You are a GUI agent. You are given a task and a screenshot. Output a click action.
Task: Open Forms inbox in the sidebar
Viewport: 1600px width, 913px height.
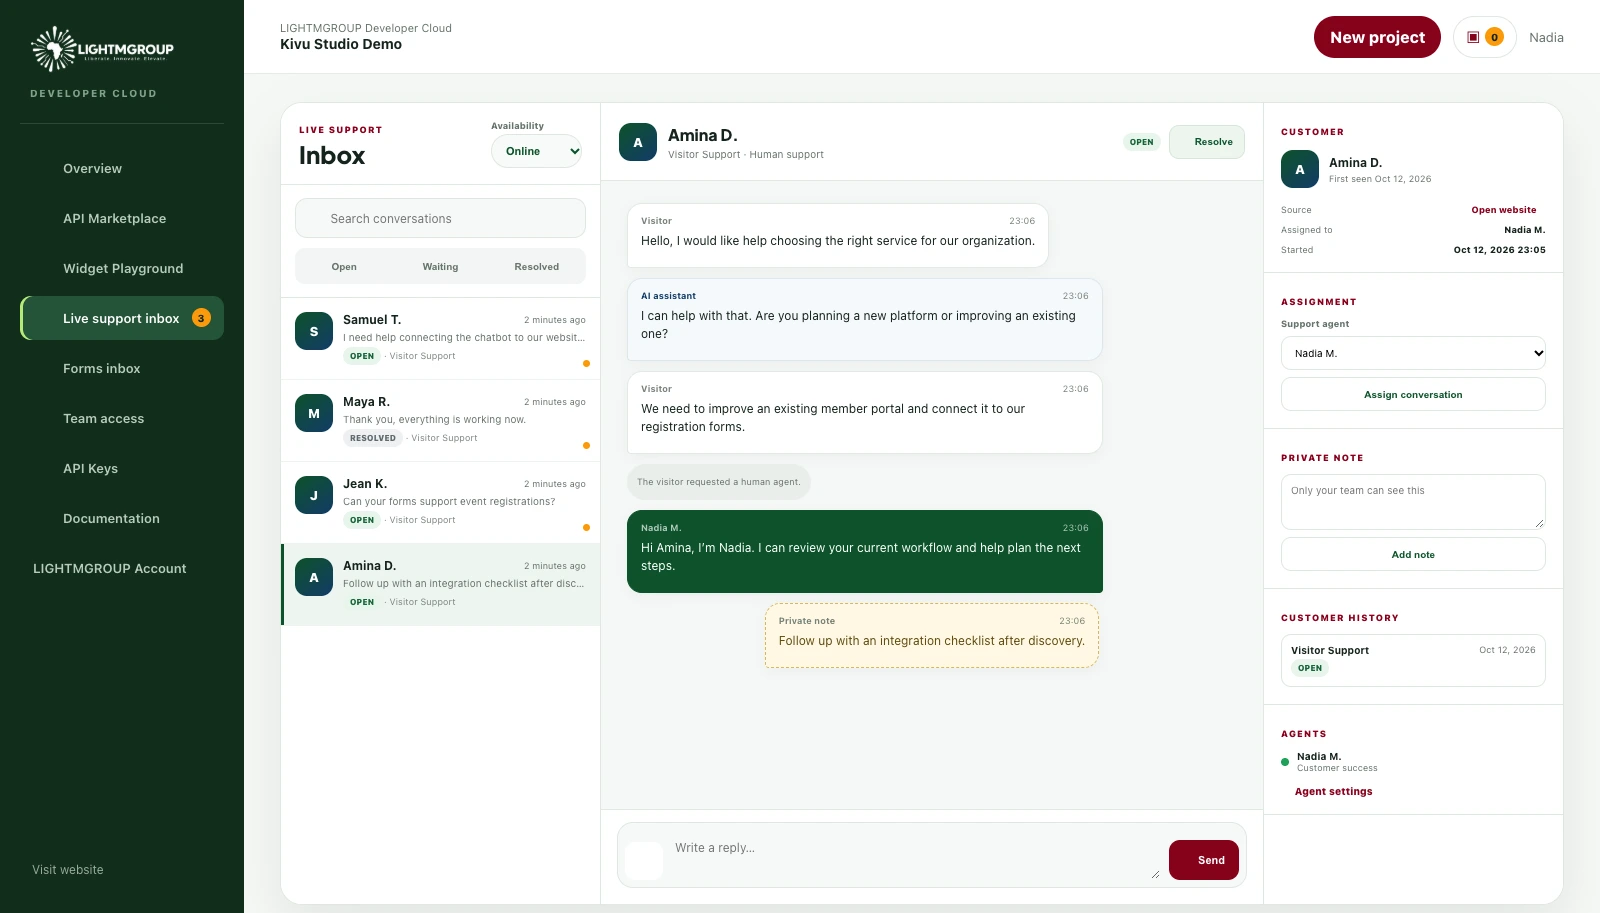click(x=122, y=368)
